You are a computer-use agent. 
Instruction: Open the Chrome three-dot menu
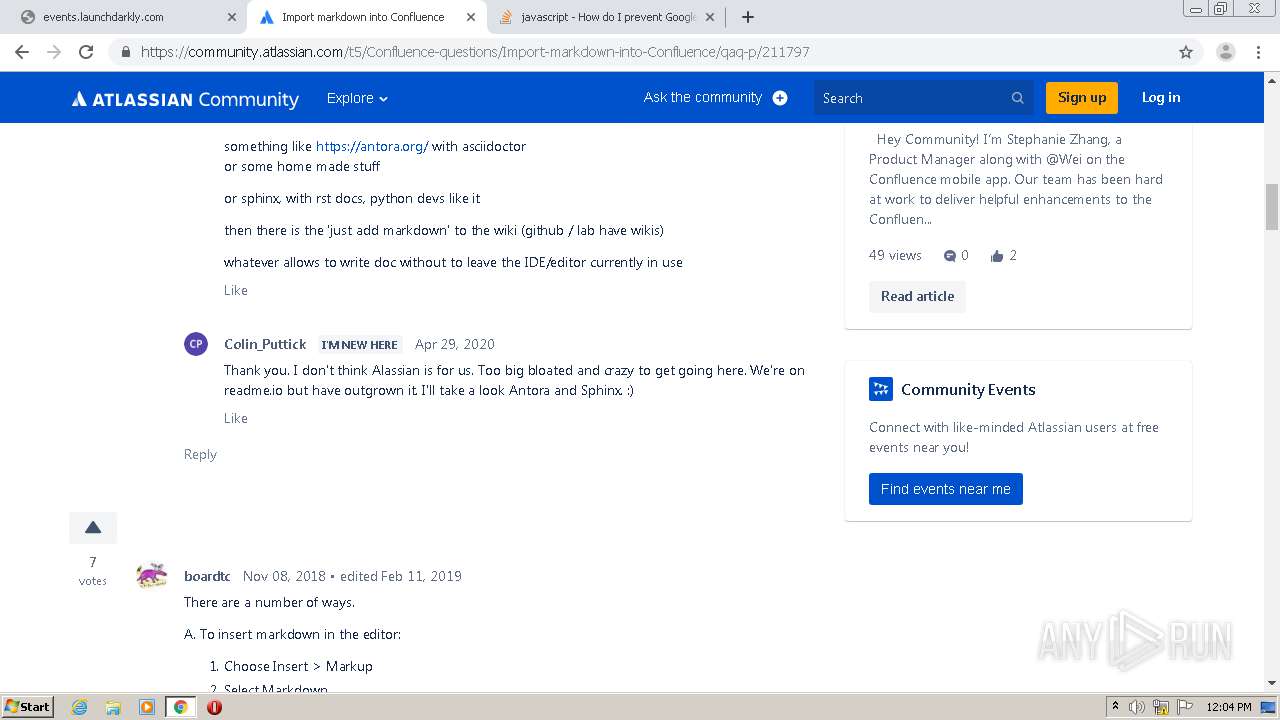(1258, 52)
